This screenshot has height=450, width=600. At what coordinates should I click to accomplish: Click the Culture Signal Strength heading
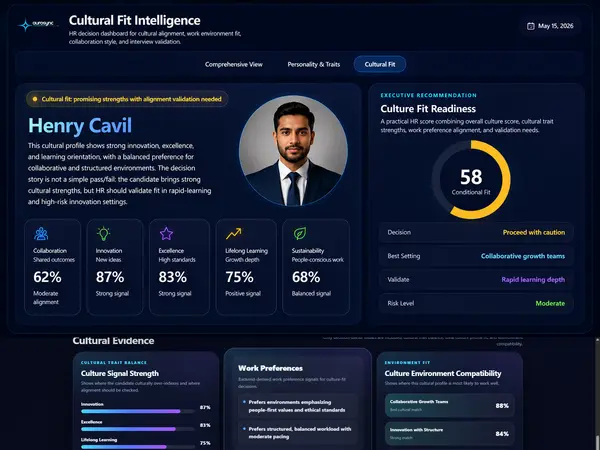pyautogui.click(x=120, y=373)
